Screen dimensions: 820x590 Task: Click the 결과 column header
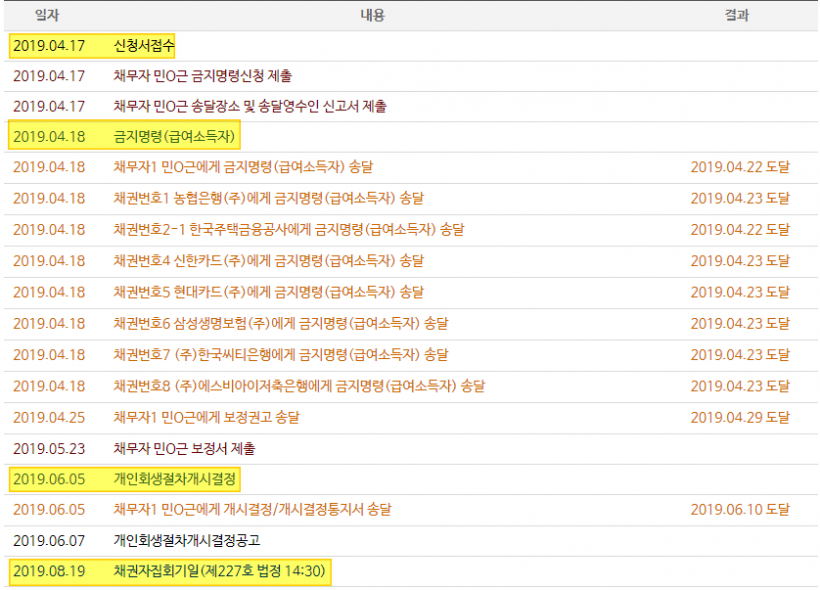(x=737, y=15)
